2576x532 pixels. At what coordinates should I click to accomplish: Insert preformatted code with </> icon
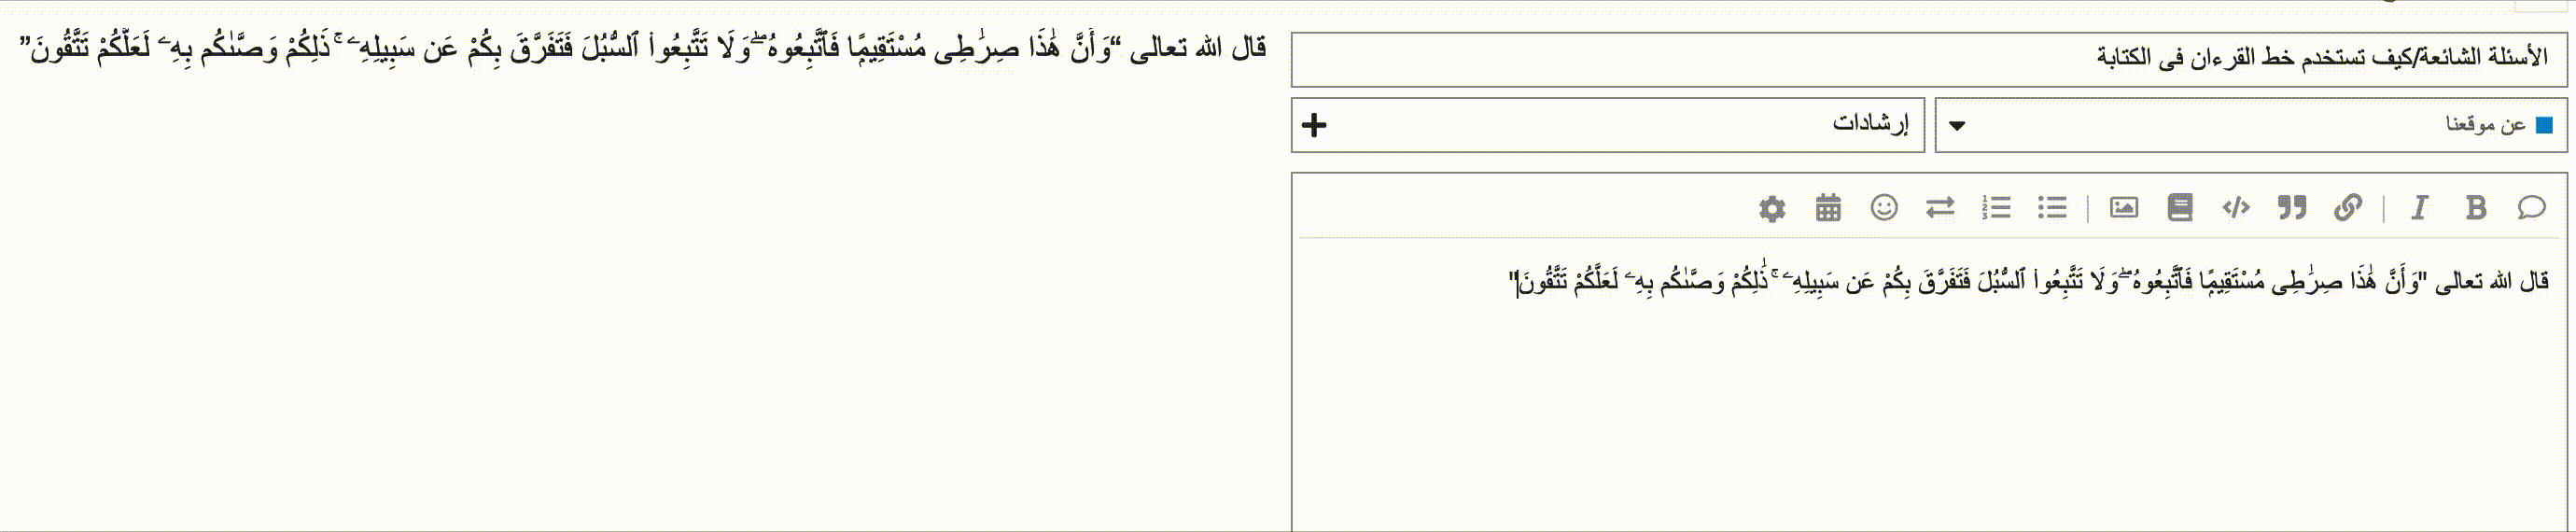[2235, 208]
